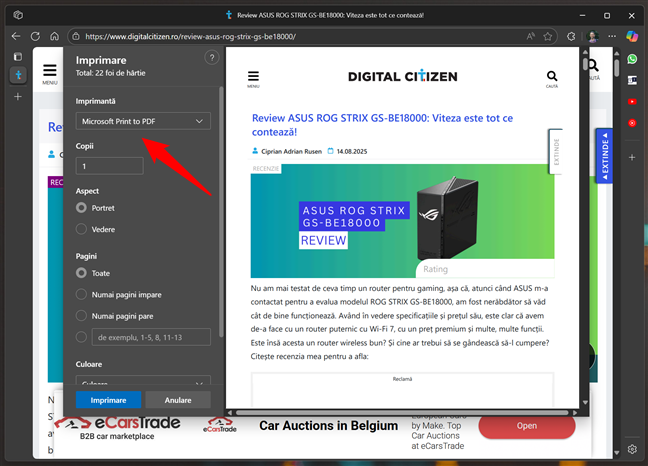Image resolution: width=648 pixels, height=466 pixels.
Task: Open Edge sidebar settings gear
Action: 632,449
